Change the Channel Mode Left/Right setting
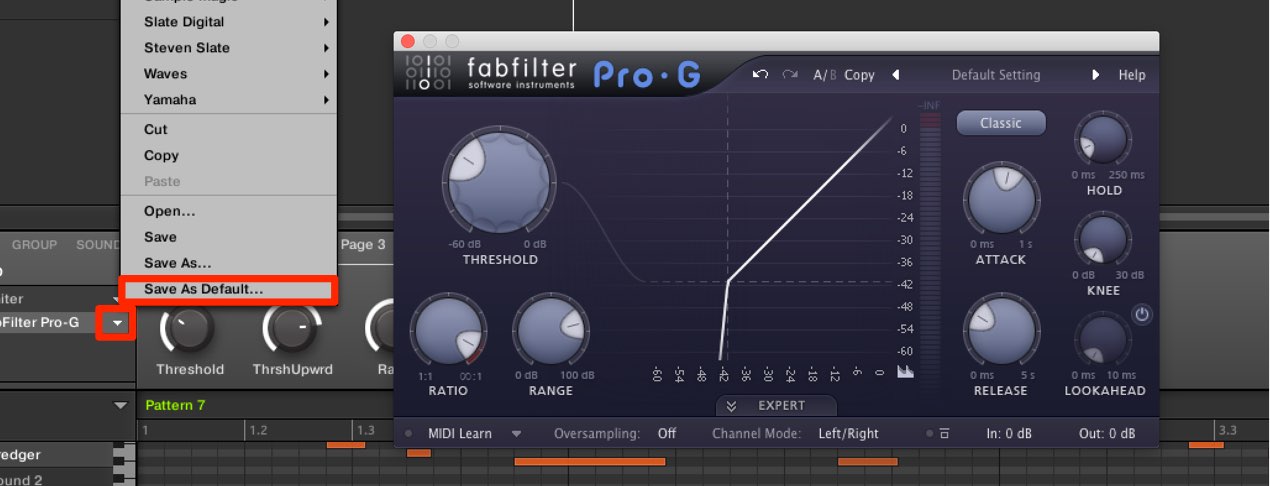The image size is (1270, 486). click(848, 433)
